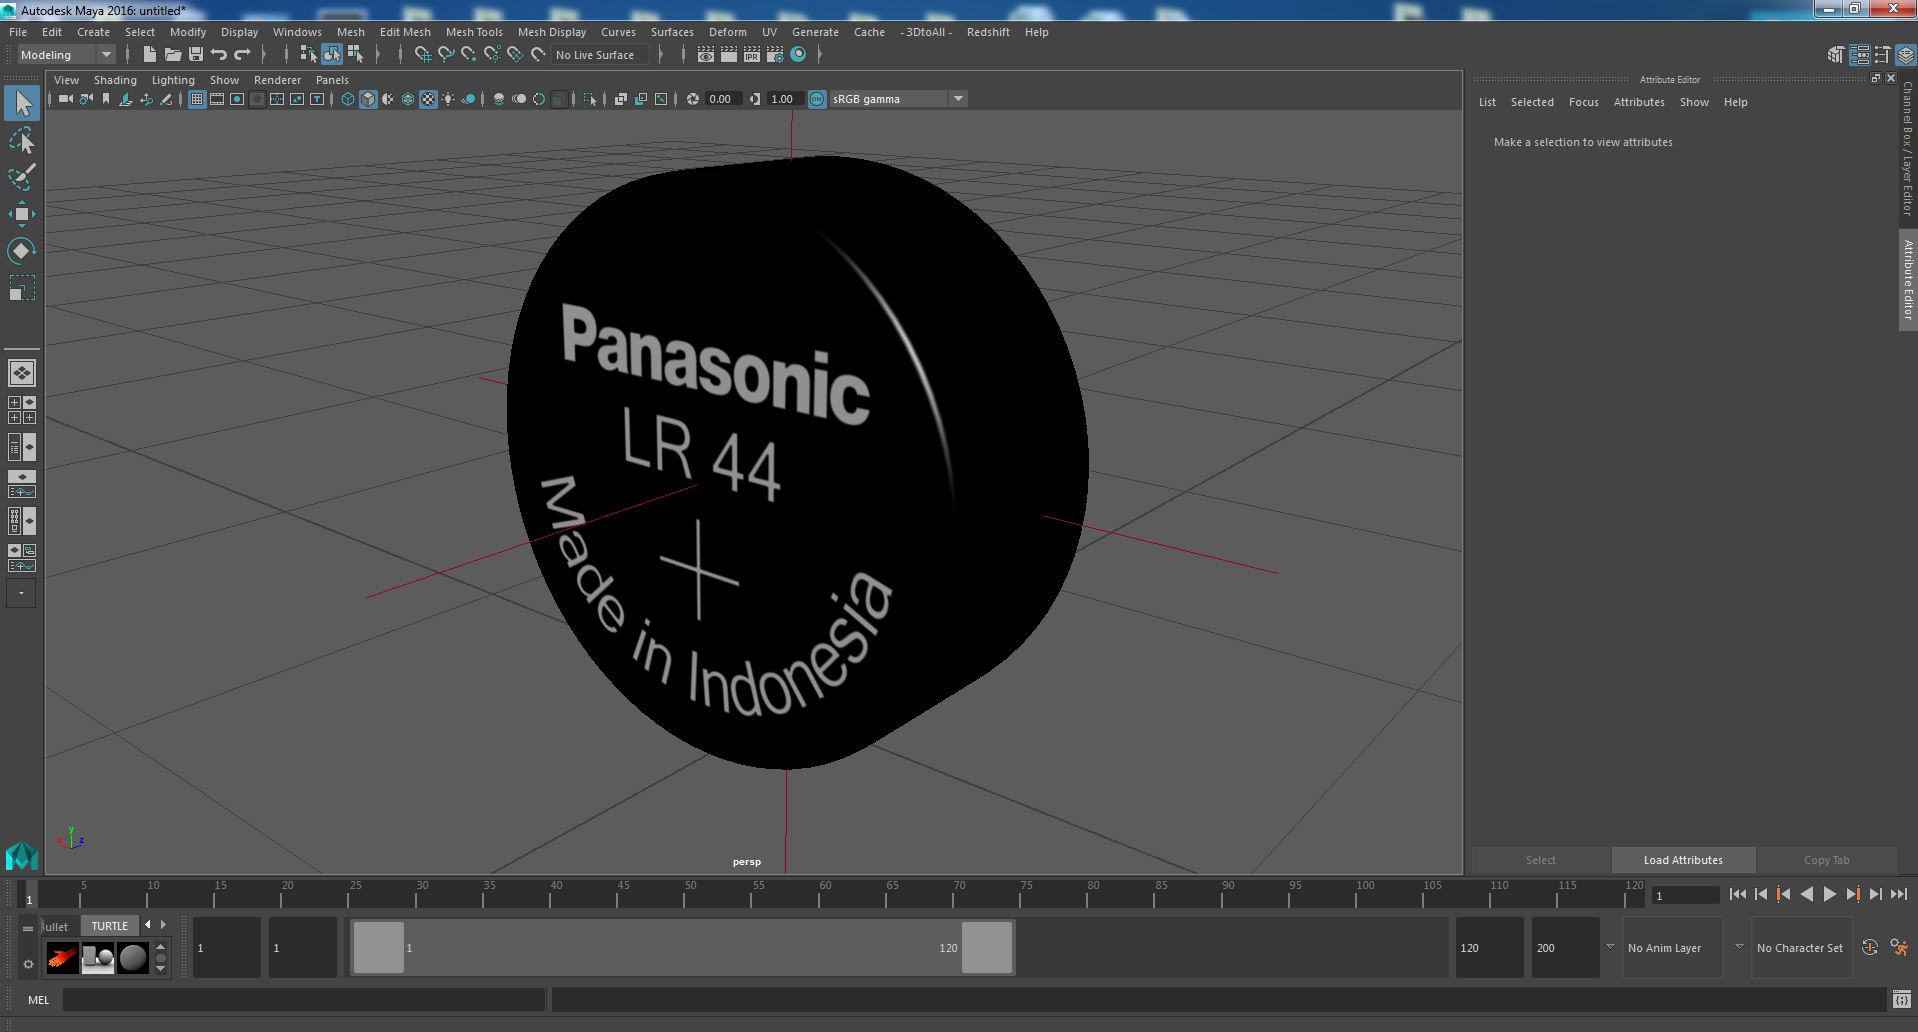This screenshot has height=1032, width=1918.
Task: Toggle color management ON button
Action: pyautogui.click(x=817, y=99)
